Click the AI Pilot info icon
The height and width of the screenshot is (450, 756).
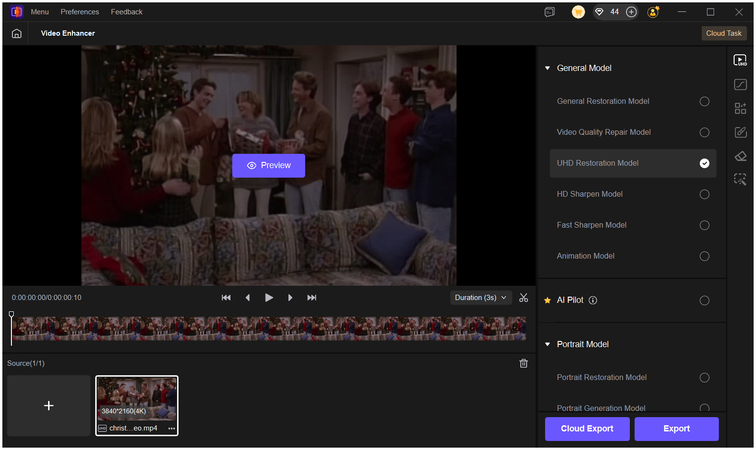[x=593, y=300]
